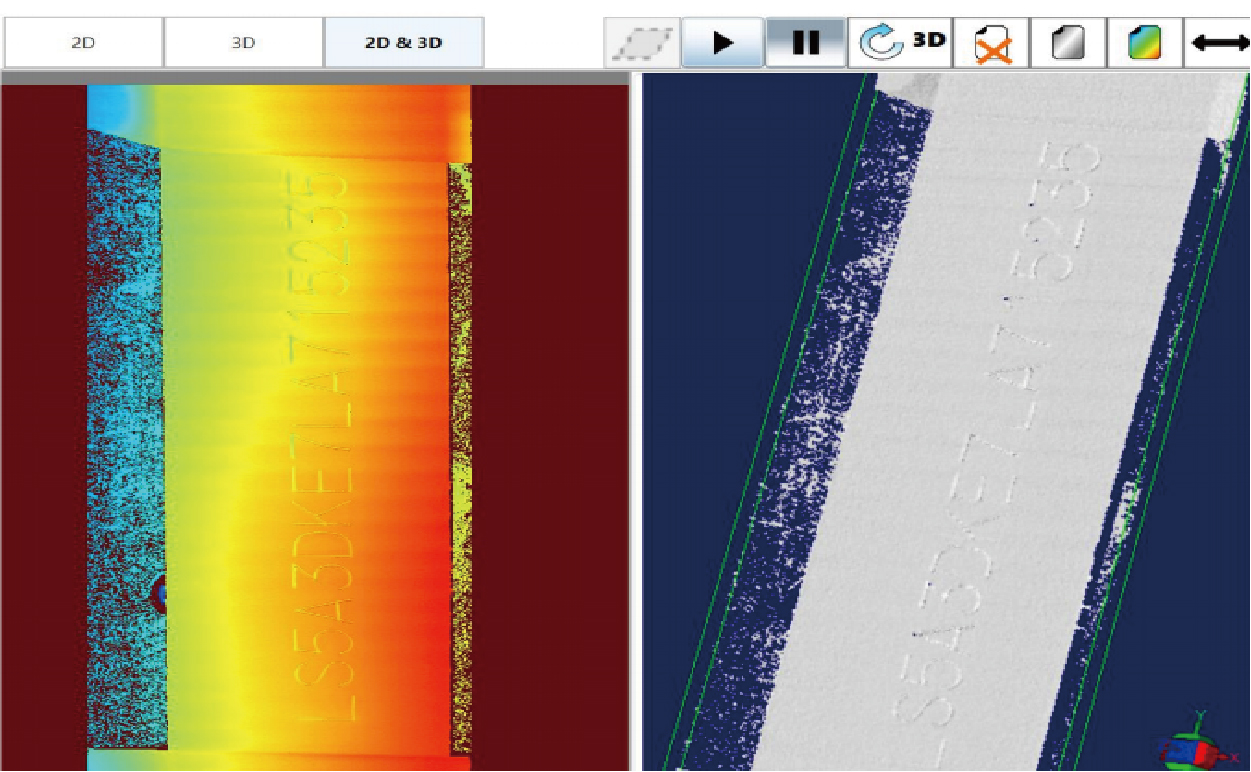The image size is (1251, 772).
Task: Enable grayscale shading display mode
Action: 1069,43
